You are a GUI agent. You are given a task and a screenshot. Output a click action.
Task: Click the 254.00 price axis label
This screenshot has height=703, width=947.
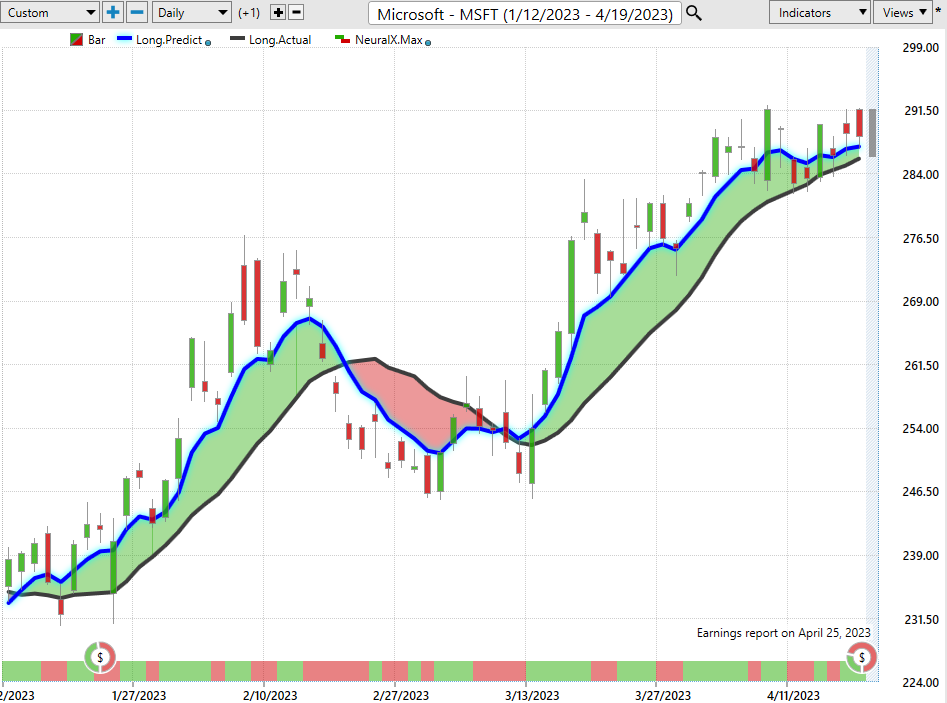pyautogui.click(x=921, y=429)
